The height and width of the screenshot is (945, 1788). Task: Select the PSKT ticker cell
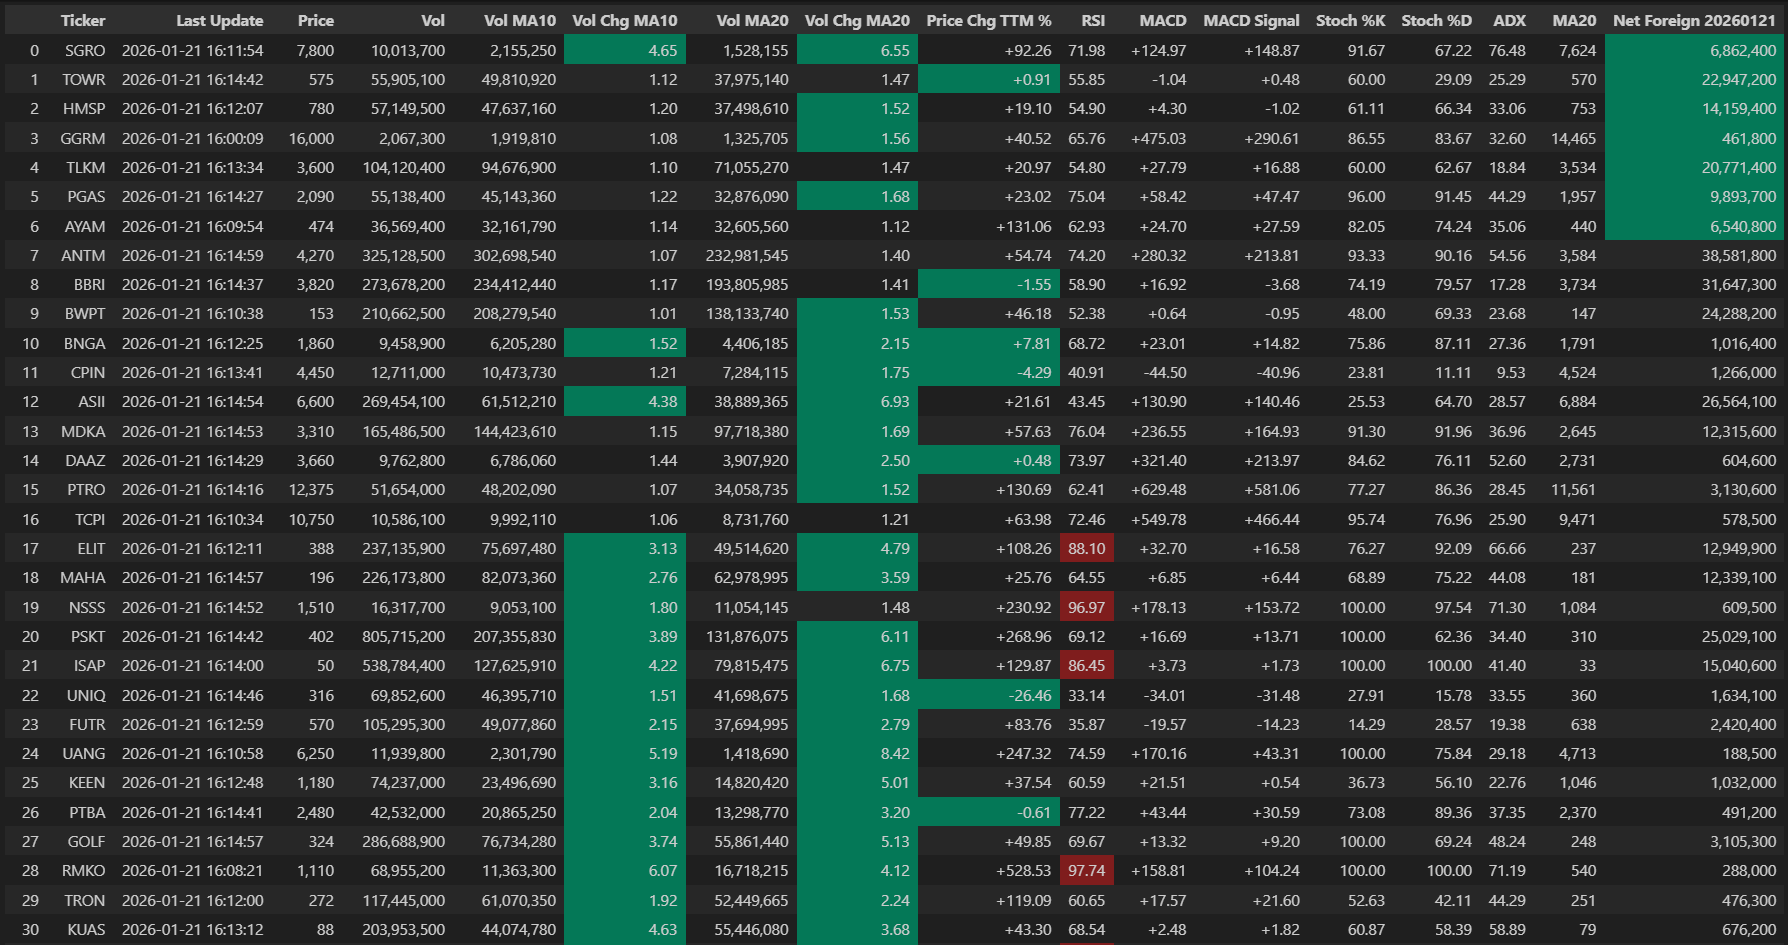click(x=88, y=636)
